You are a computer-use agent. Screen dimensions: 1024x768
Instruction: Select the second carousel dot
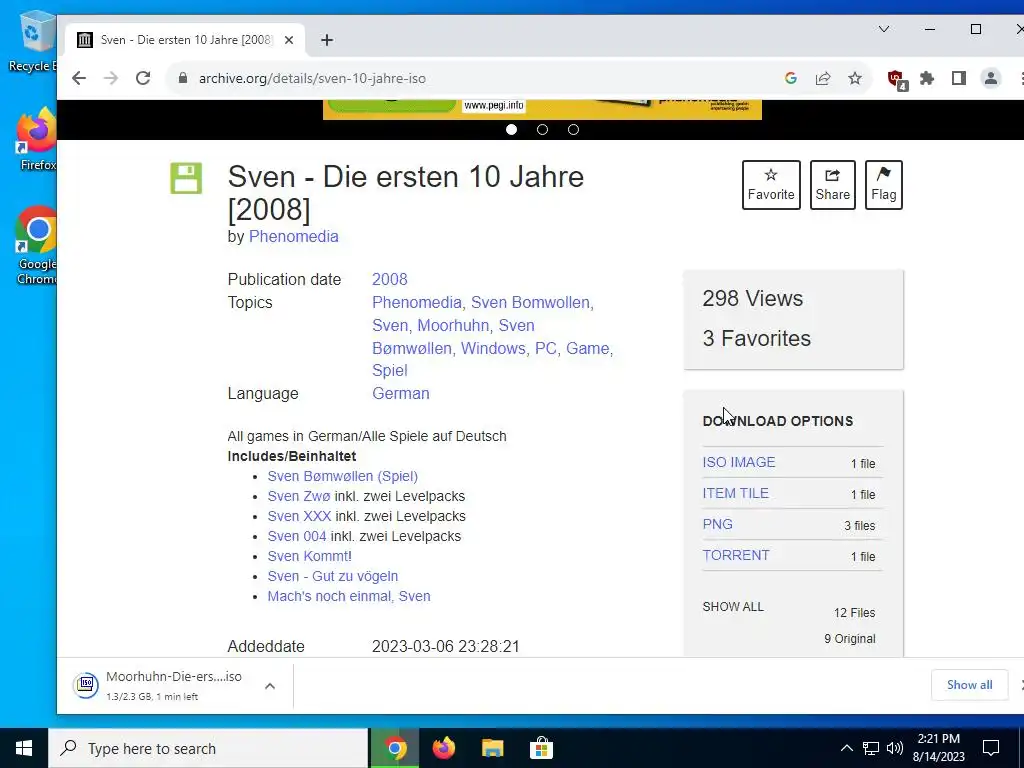(x=542, y=129)
